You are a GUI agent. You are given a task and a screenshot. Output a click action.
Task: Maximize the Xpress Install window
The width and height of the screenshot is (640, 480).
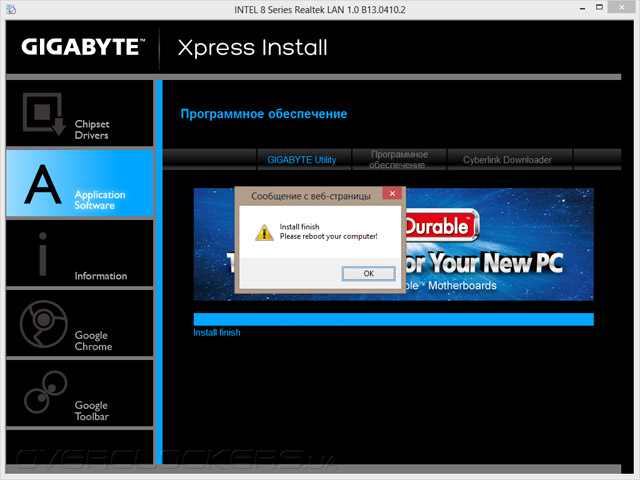pos(599,7)
